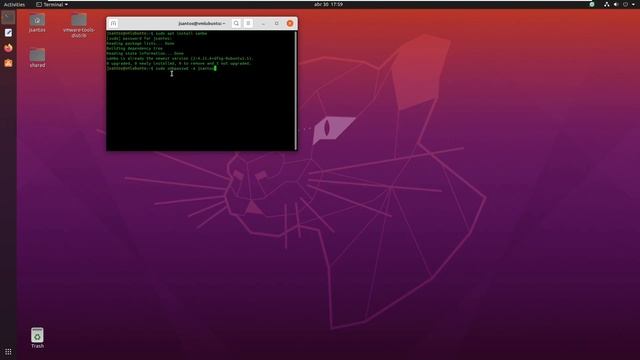Click the green tray indicator icon
The width and height of the screenshot is (640, 360).
coord(592,4)
